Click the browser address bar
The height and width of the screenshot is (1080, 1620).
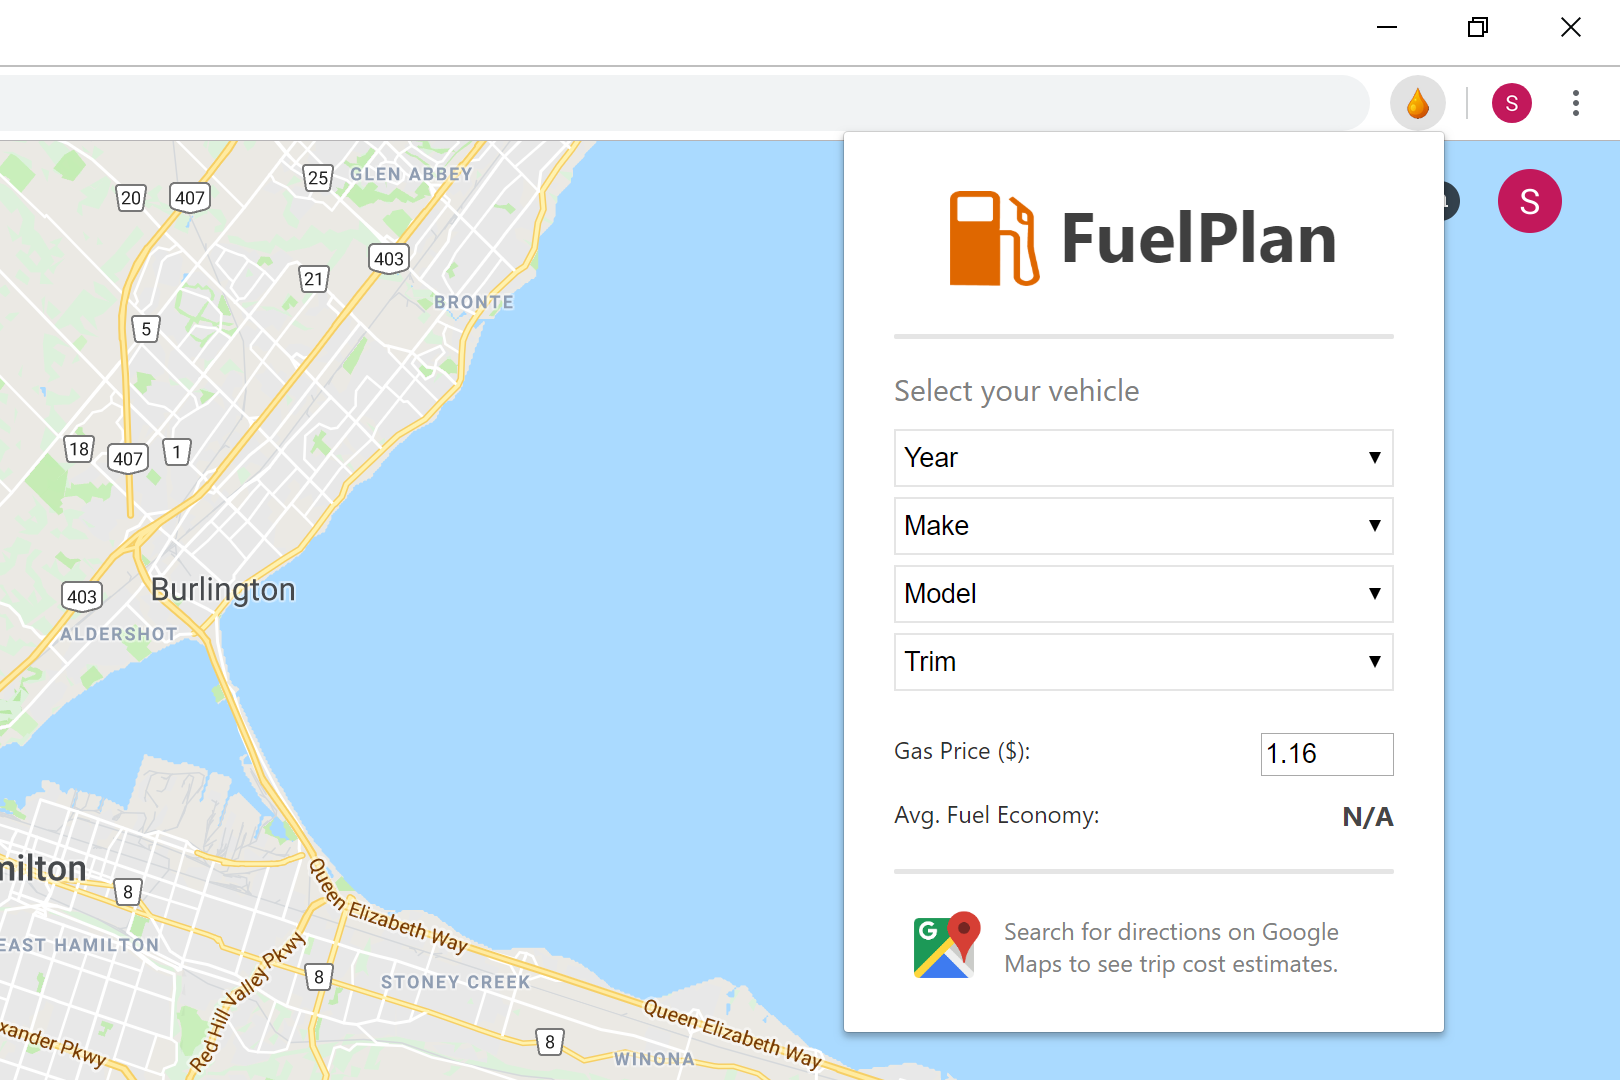[x=680, y=103]
